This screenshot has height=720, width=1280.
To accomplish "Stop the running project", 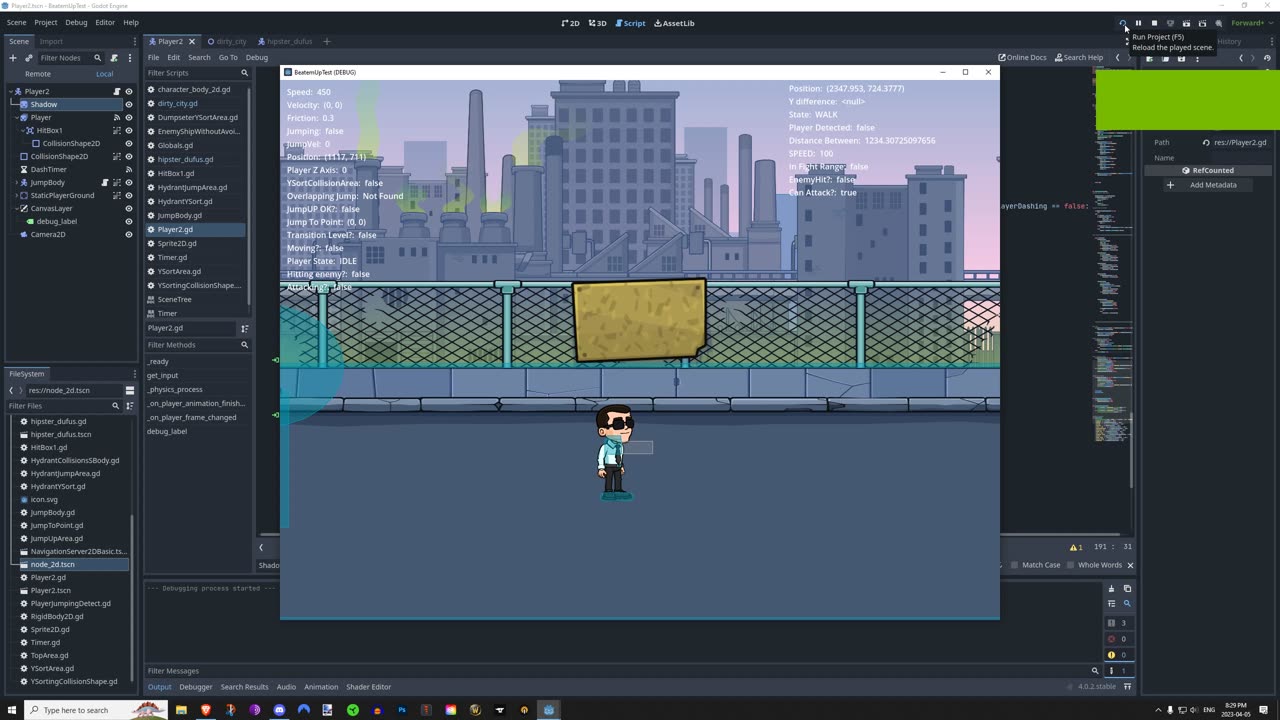I will 1154,23.
